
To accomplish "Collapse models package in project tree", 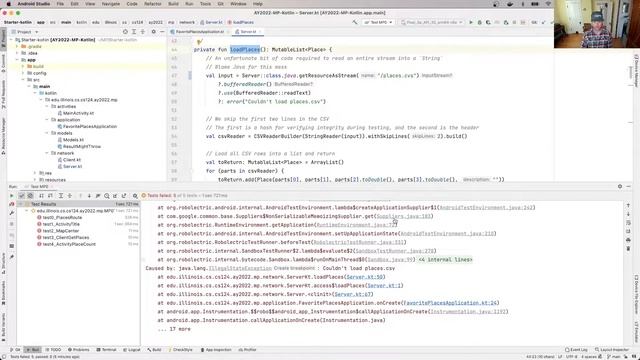I will [x=47, y=133].
